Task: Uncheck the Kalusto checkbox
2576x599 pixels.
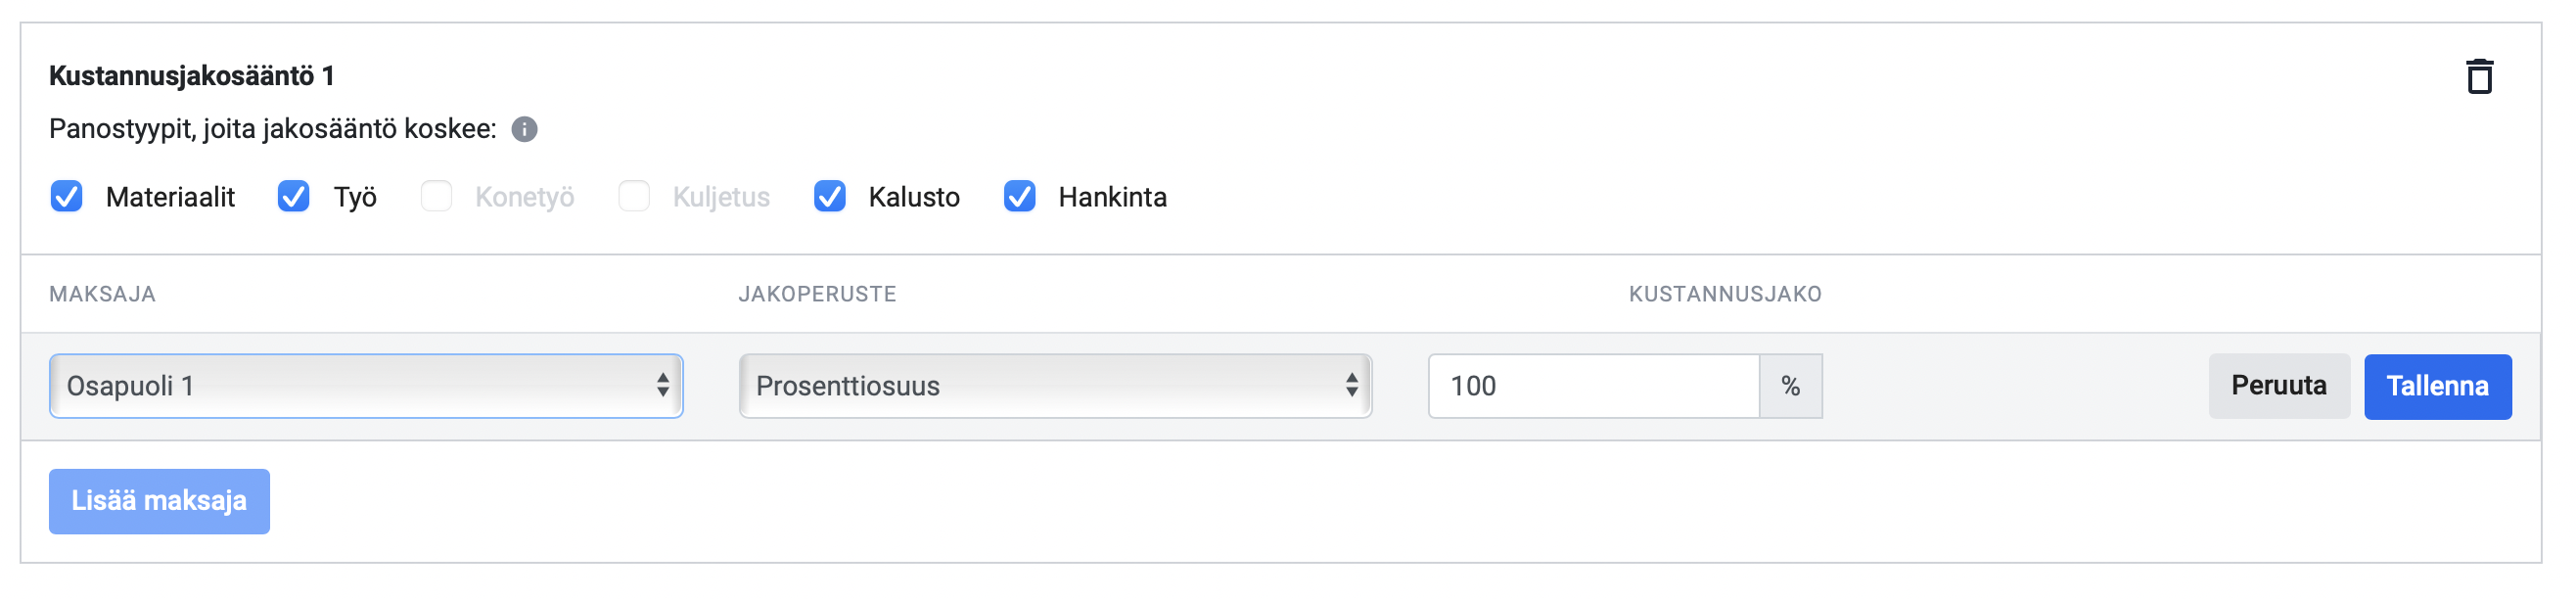Action: 829,196
